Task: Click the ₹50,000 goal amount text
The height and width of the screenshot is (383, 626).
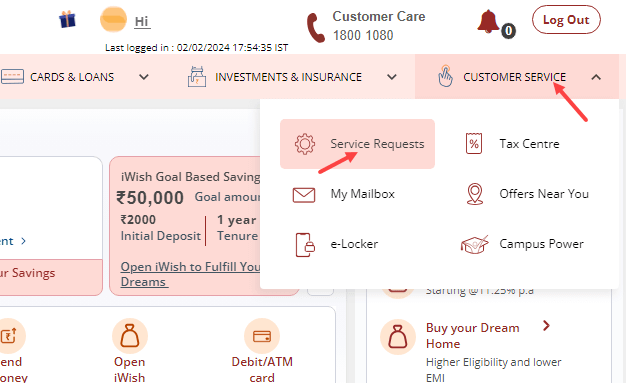Action: (x=150, y=198)
